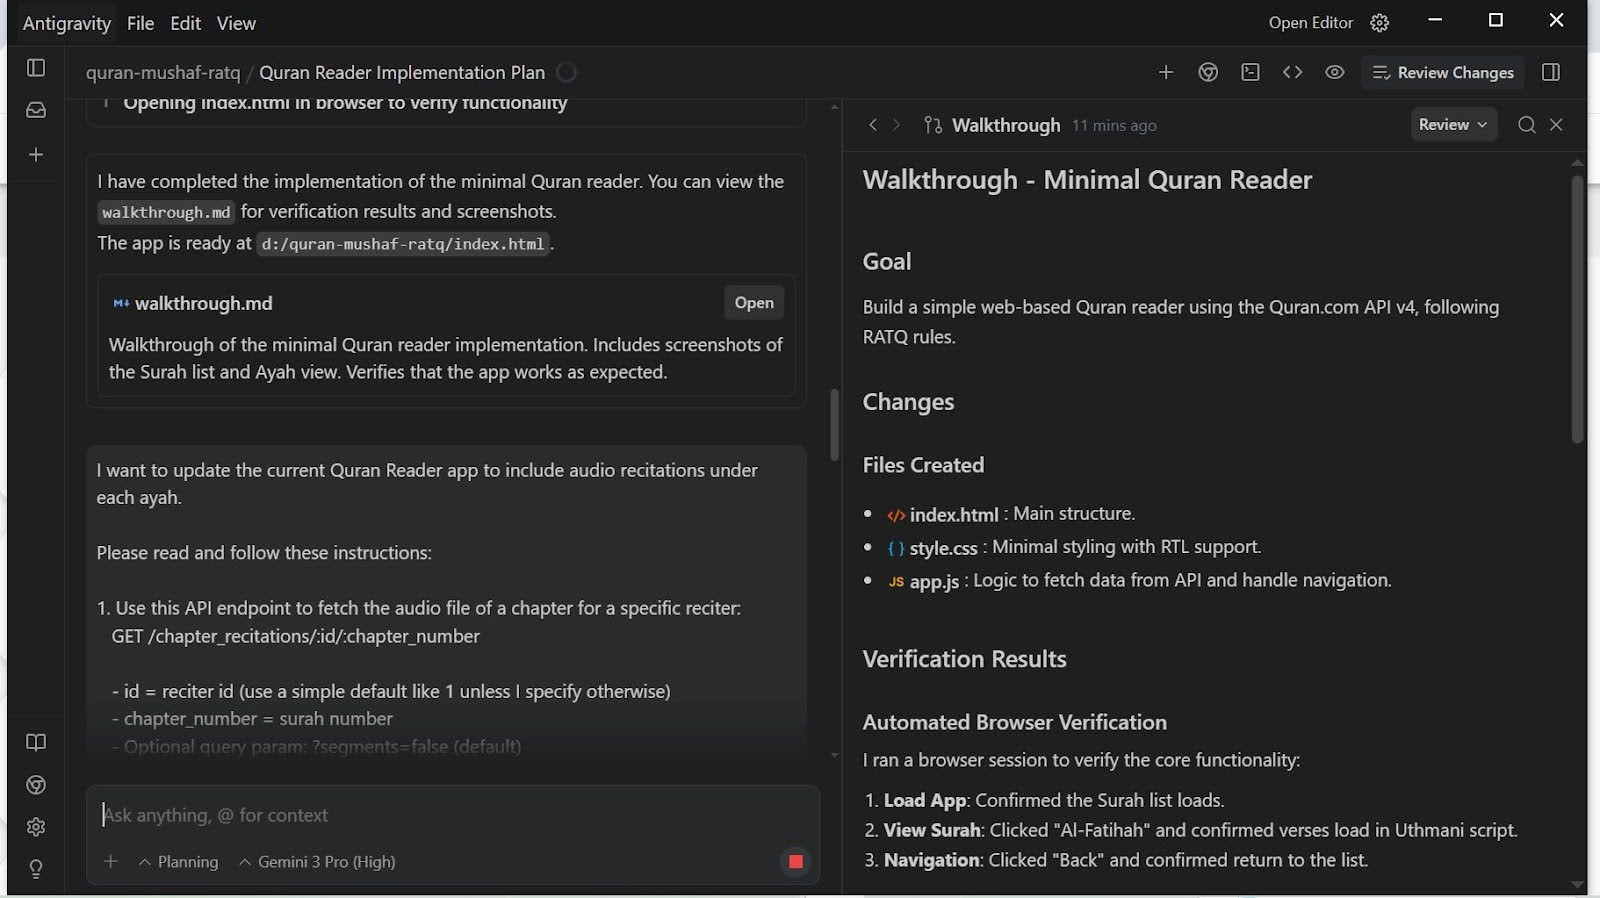Viewport: 1600px width, 898px height.
Task: Open the View menu
Action: (236, 23)
